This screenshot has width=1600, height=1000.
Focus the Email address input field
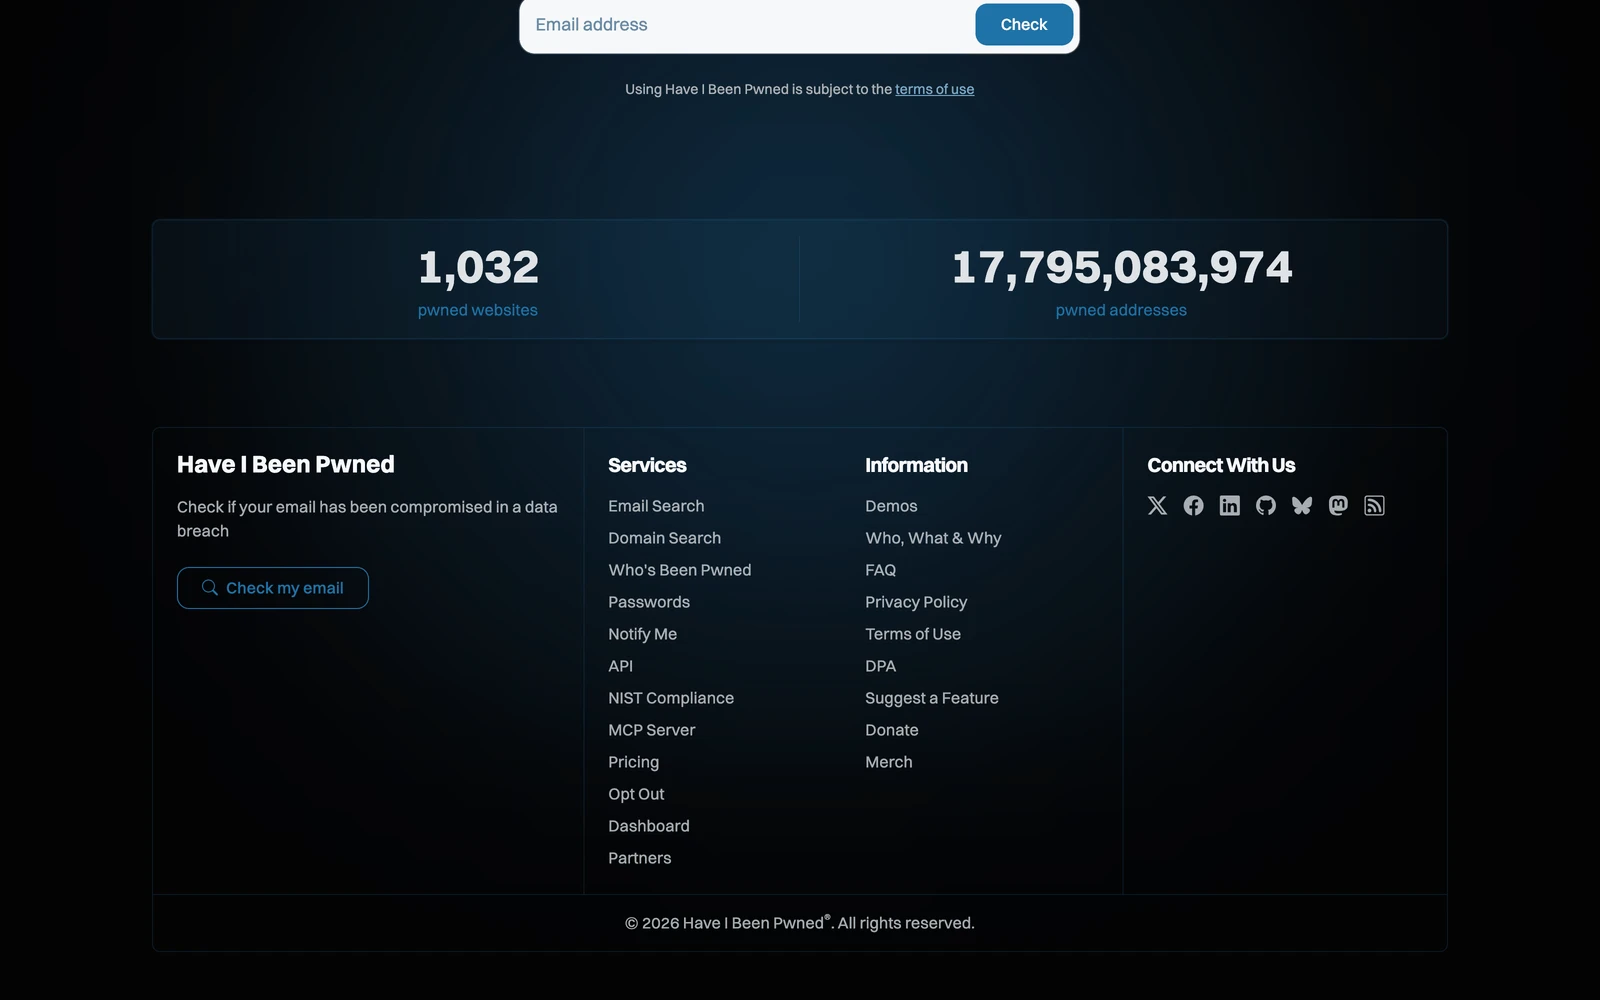click(x=748, y=25)
